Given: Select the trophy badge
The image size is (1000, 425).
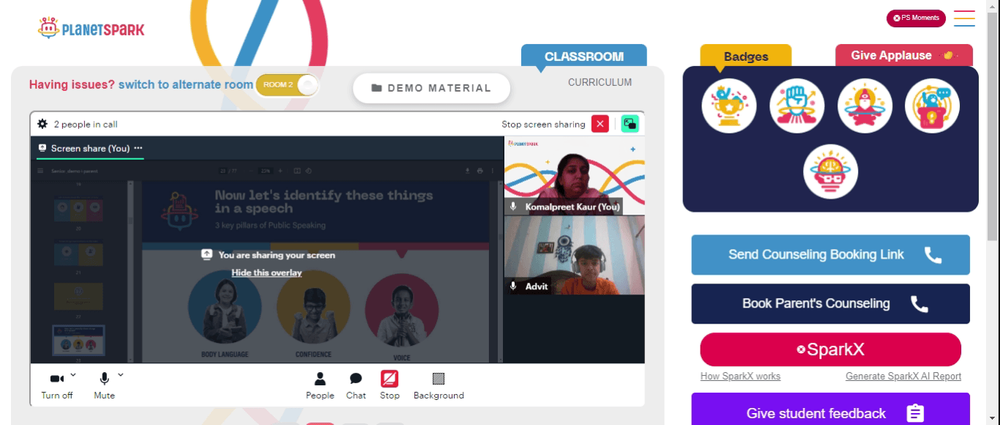Looking at the screenshot, I should coord(729,106).
